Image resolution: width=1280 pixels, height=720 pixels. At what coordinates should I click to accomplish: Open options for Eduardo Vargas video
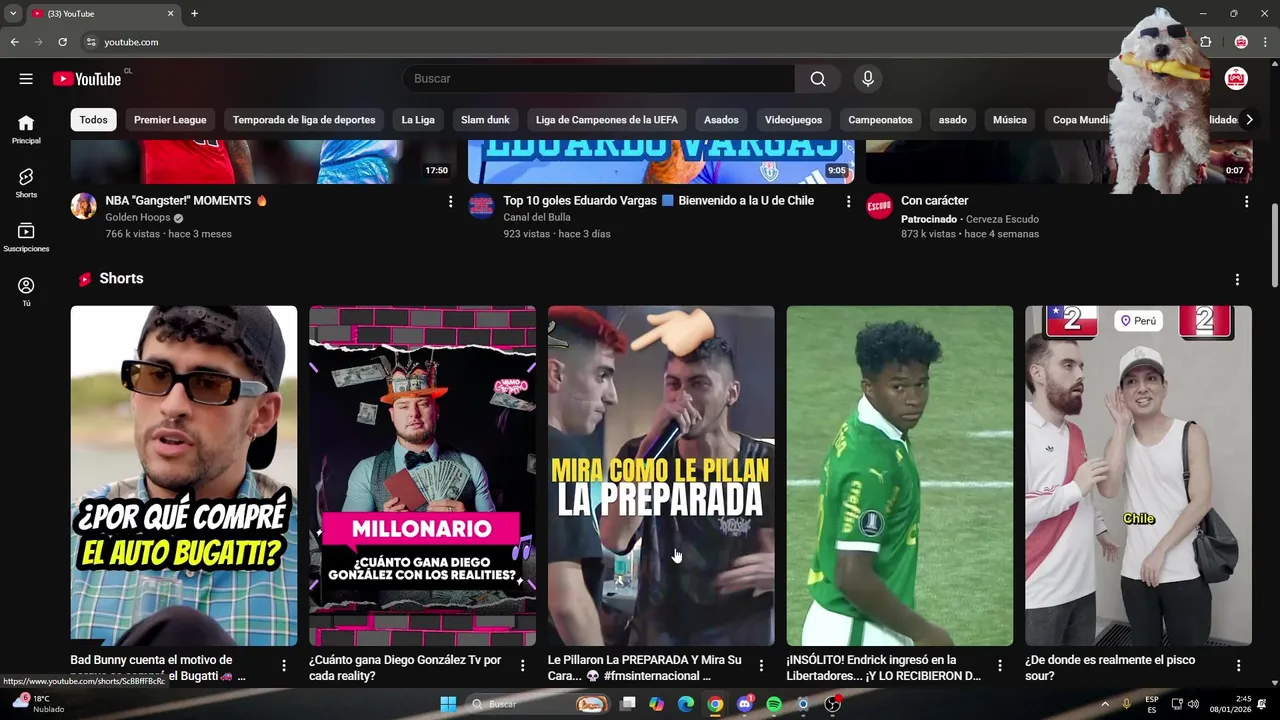point(849,202)
